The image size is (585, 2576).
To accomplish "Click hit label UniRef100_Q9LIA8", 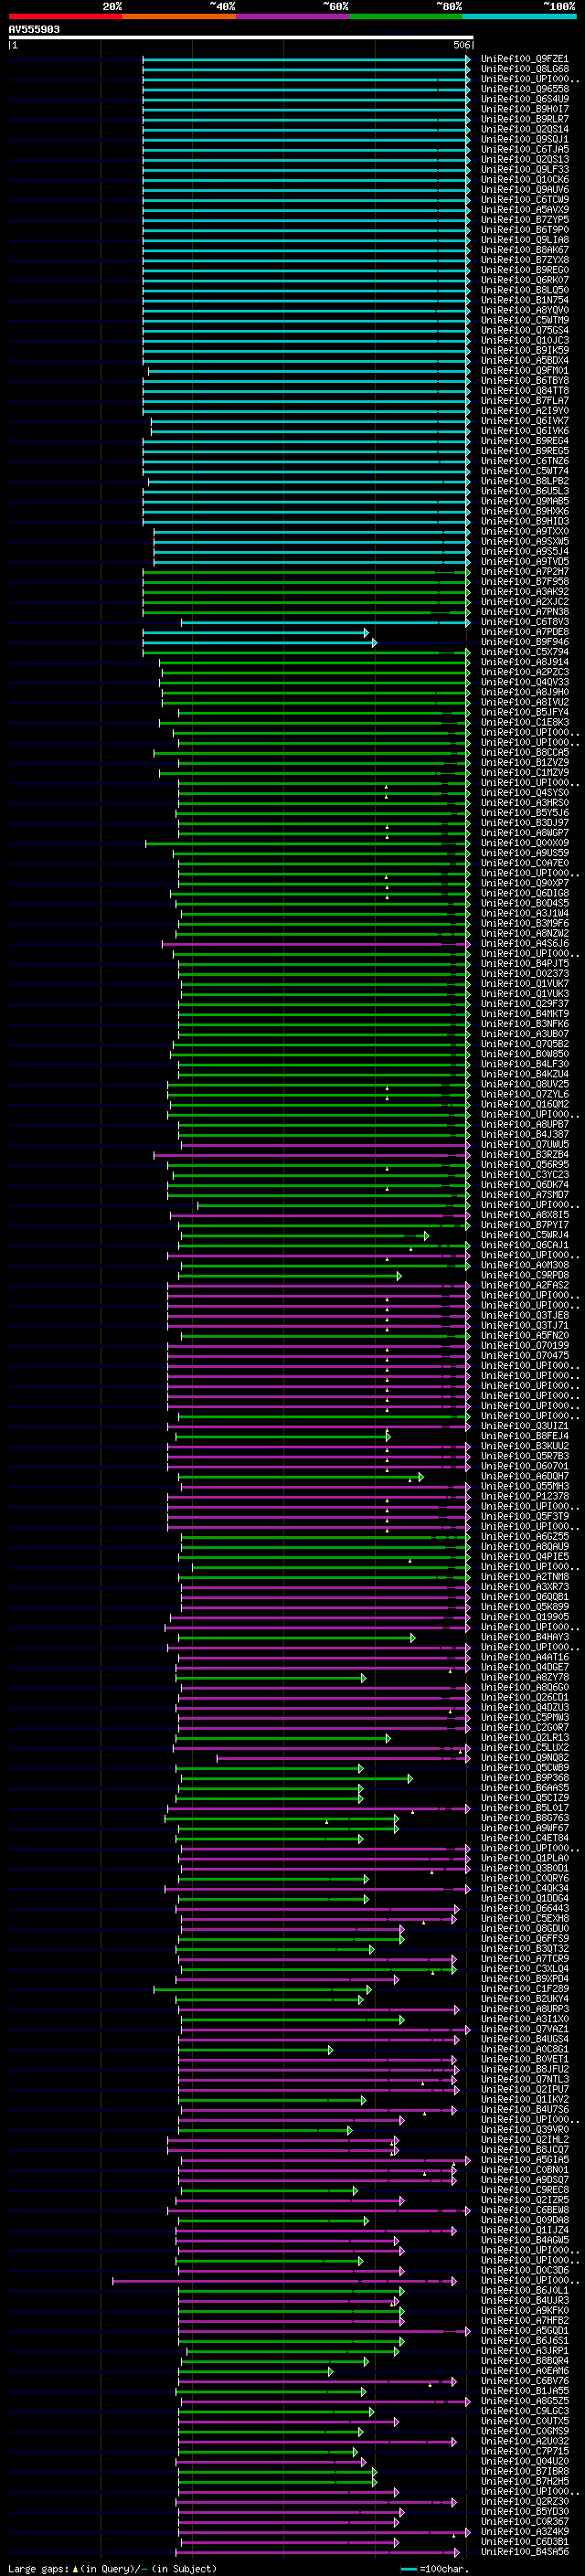I will point(524,240).
